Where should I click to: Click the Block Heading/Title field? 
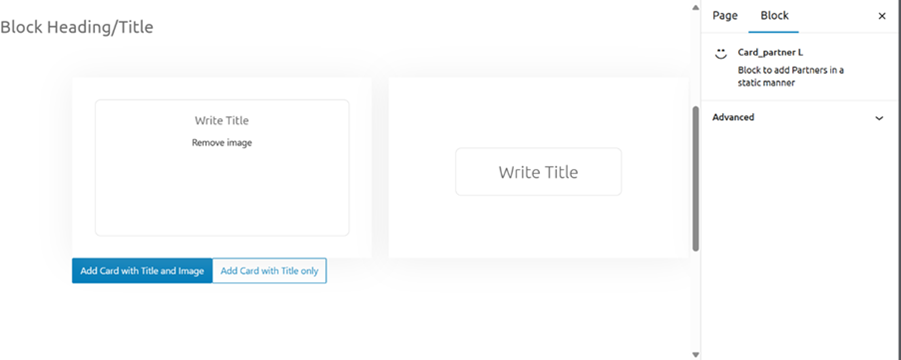tap(77, 27)
